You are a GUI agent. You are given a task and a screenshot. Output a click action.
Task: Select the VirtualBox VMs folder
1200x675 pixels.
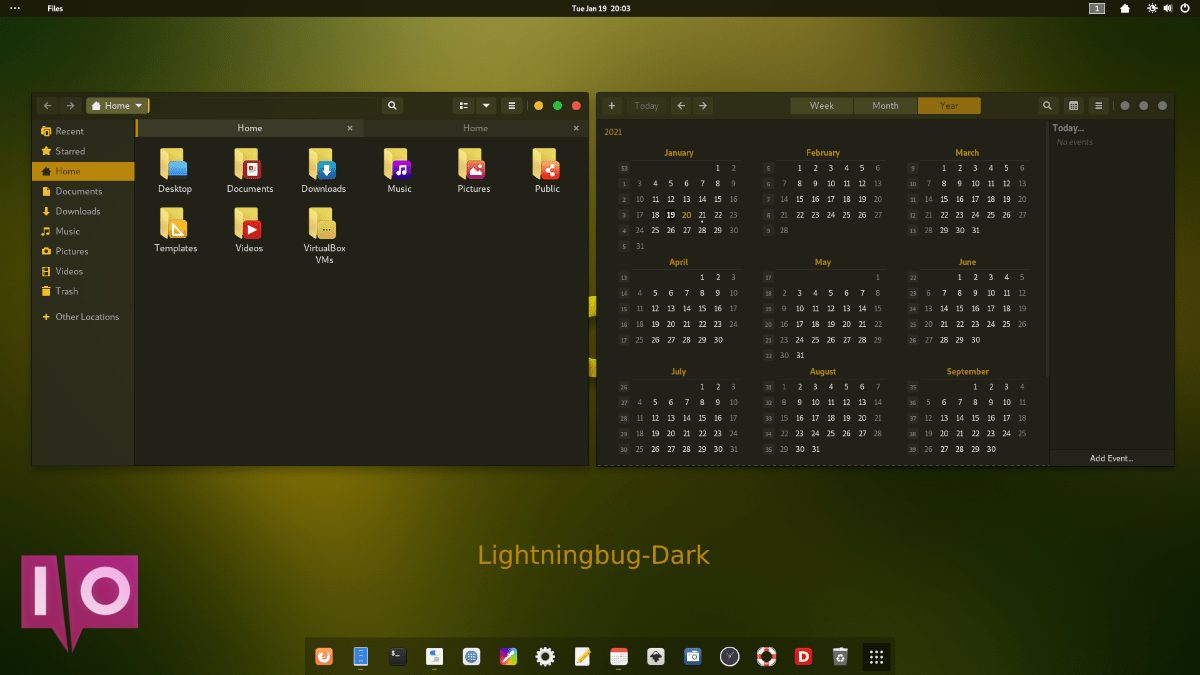(323, 223)
